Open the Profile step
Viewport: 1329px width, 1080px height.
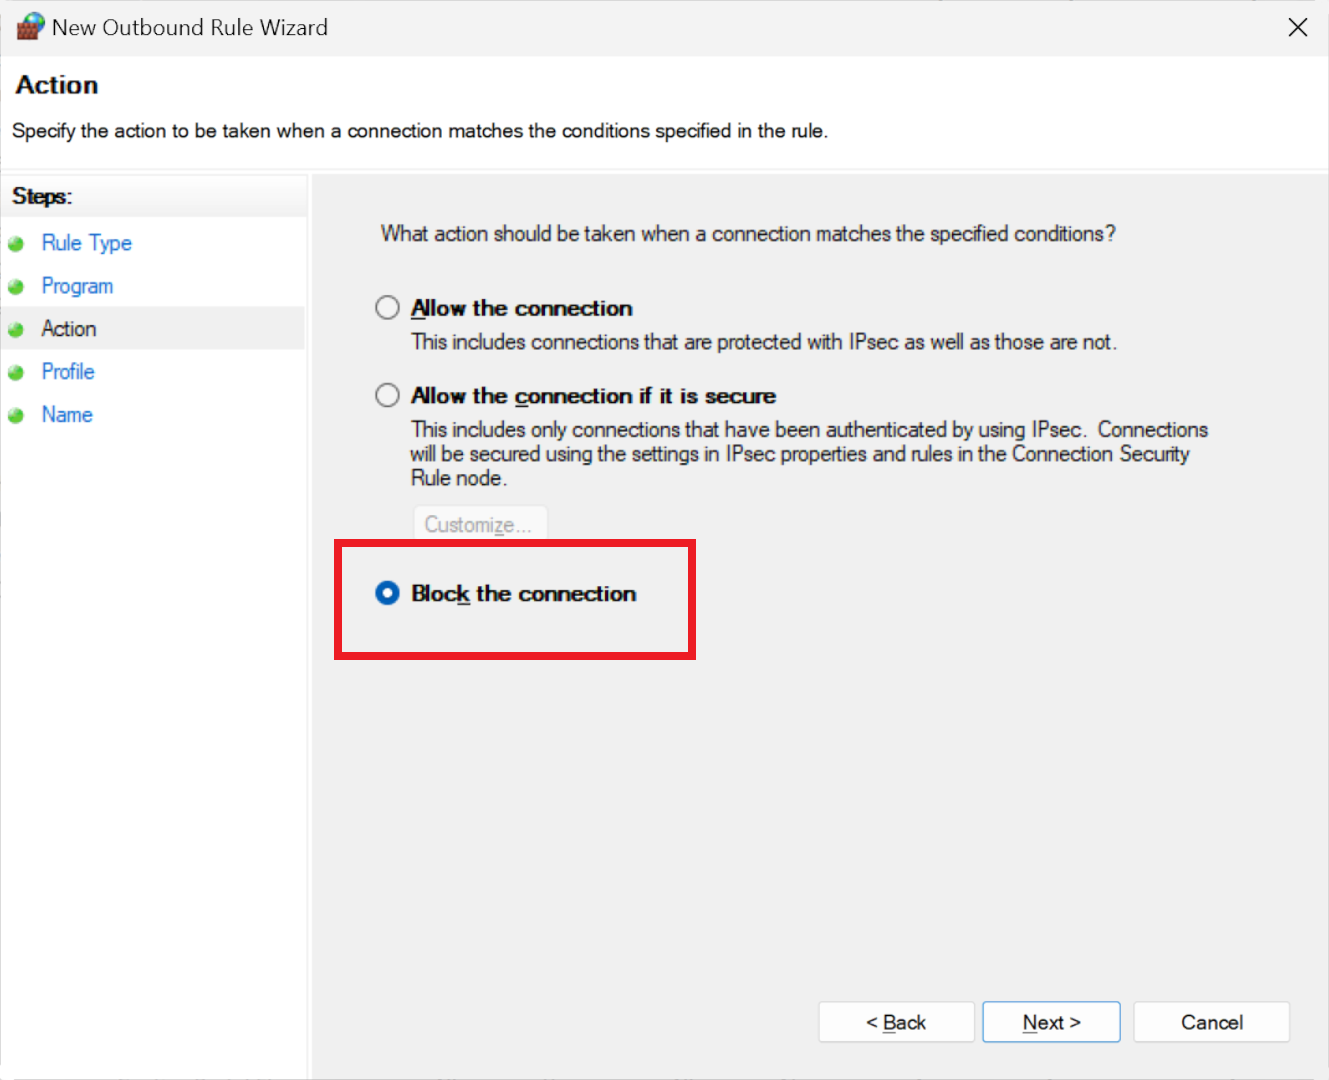tap(68, 372)
